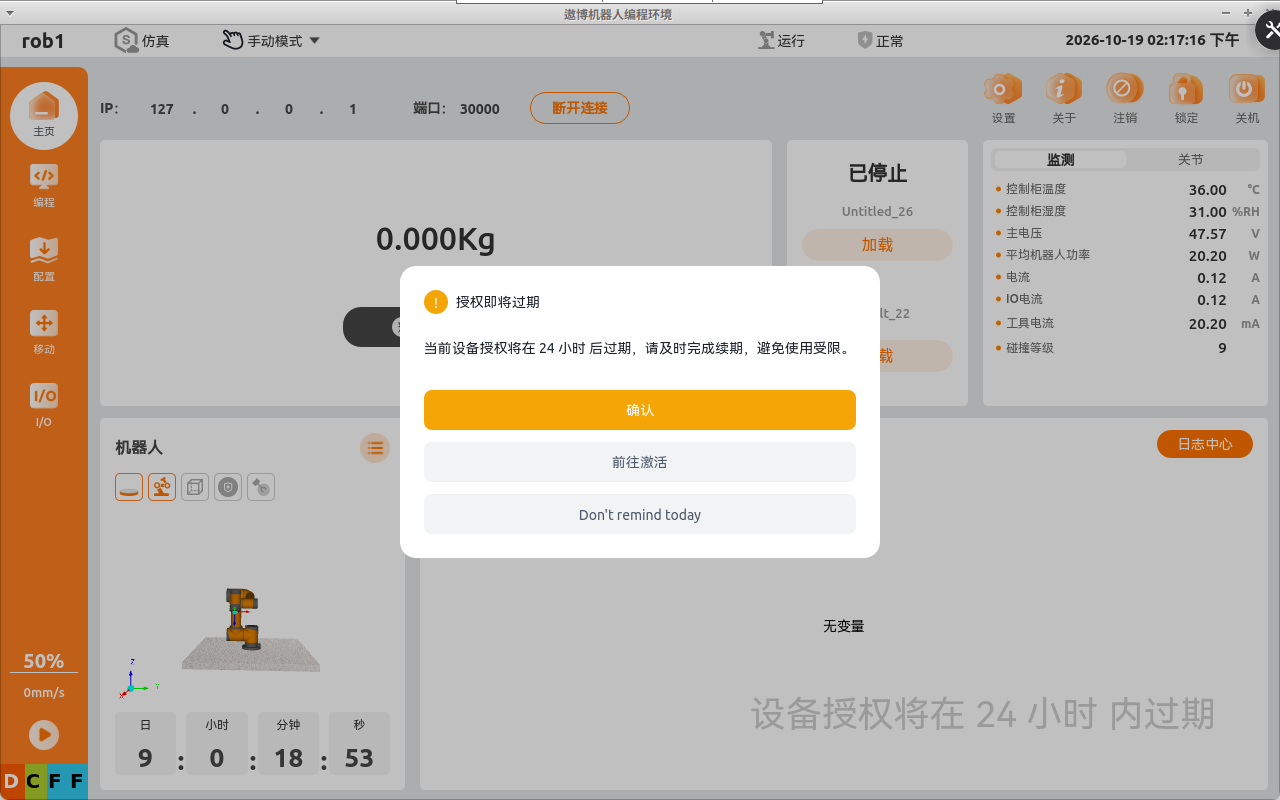Click the 关机 power-off icon
This screenshot has height=800, width=1280.
pyautogui.click(x=1247, y=99)
